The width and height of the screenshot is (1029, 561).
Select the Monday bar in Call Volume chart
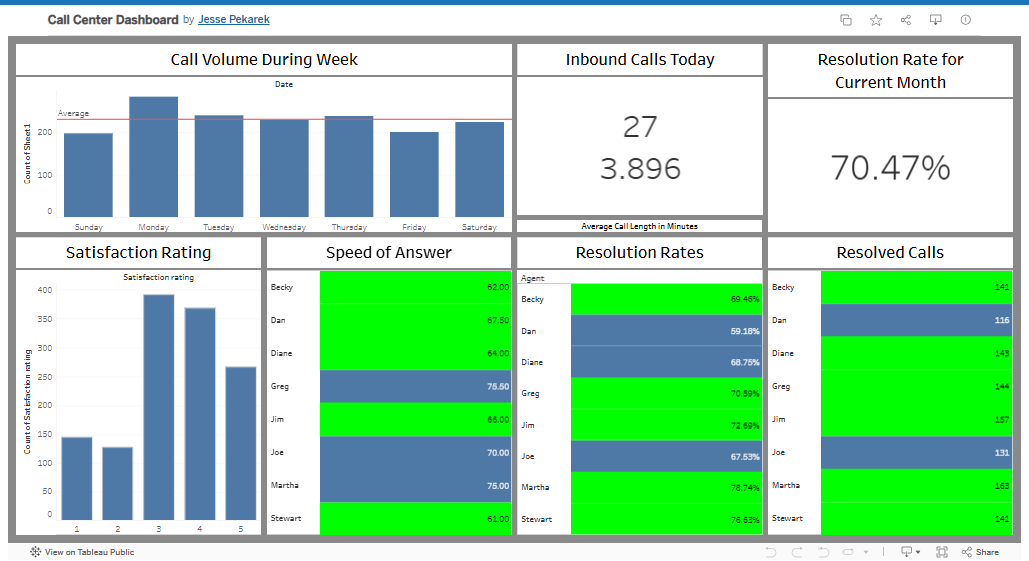154,157
